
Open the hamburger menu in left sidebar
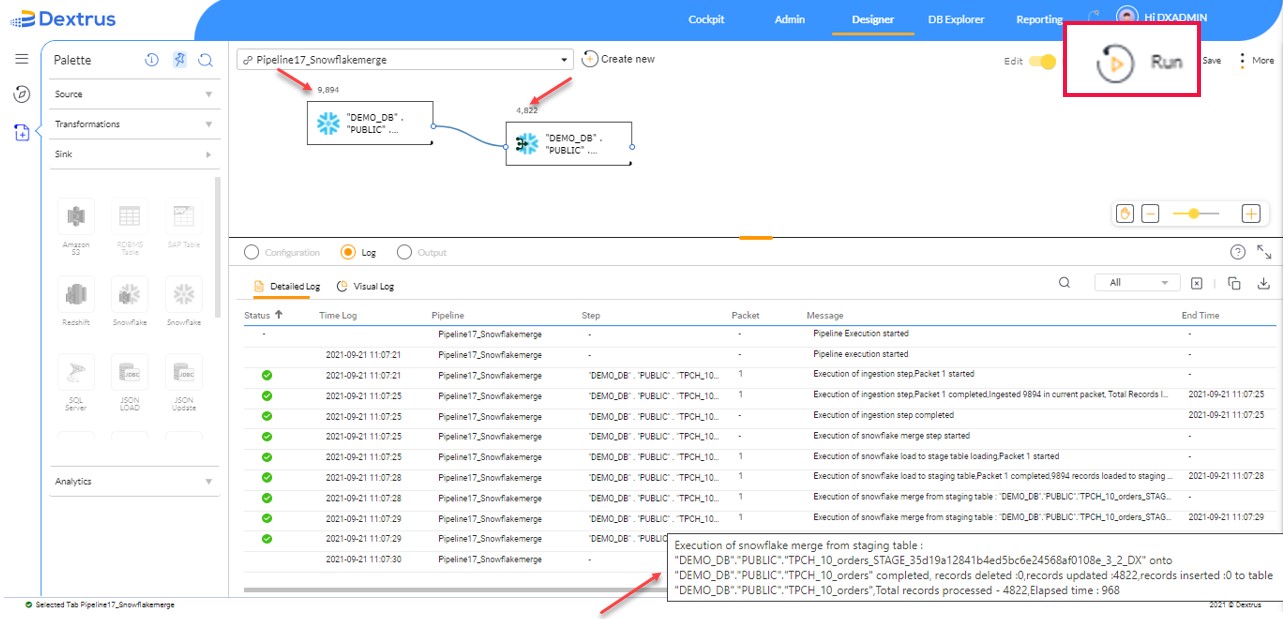tap(21, 59)
